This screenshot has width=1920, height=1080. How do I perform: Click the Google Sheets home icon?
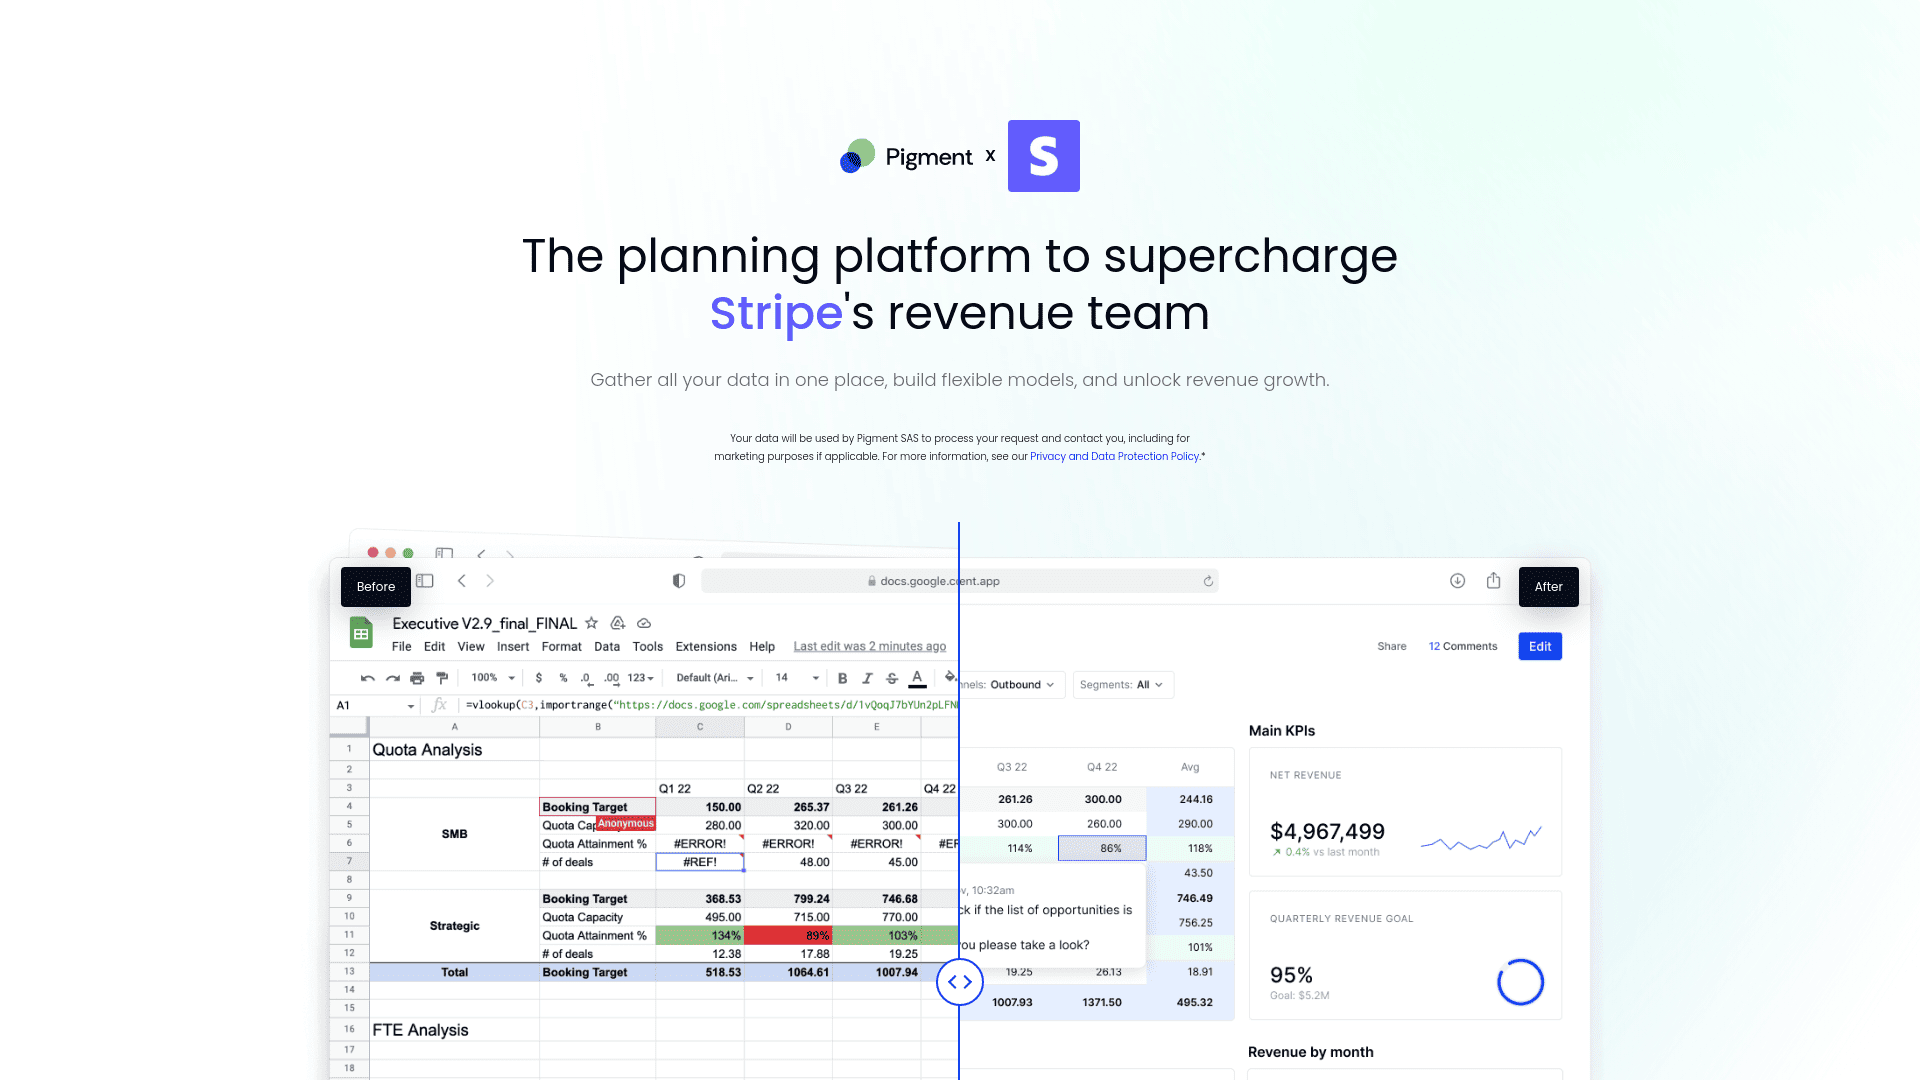click(x=361, y=633)
